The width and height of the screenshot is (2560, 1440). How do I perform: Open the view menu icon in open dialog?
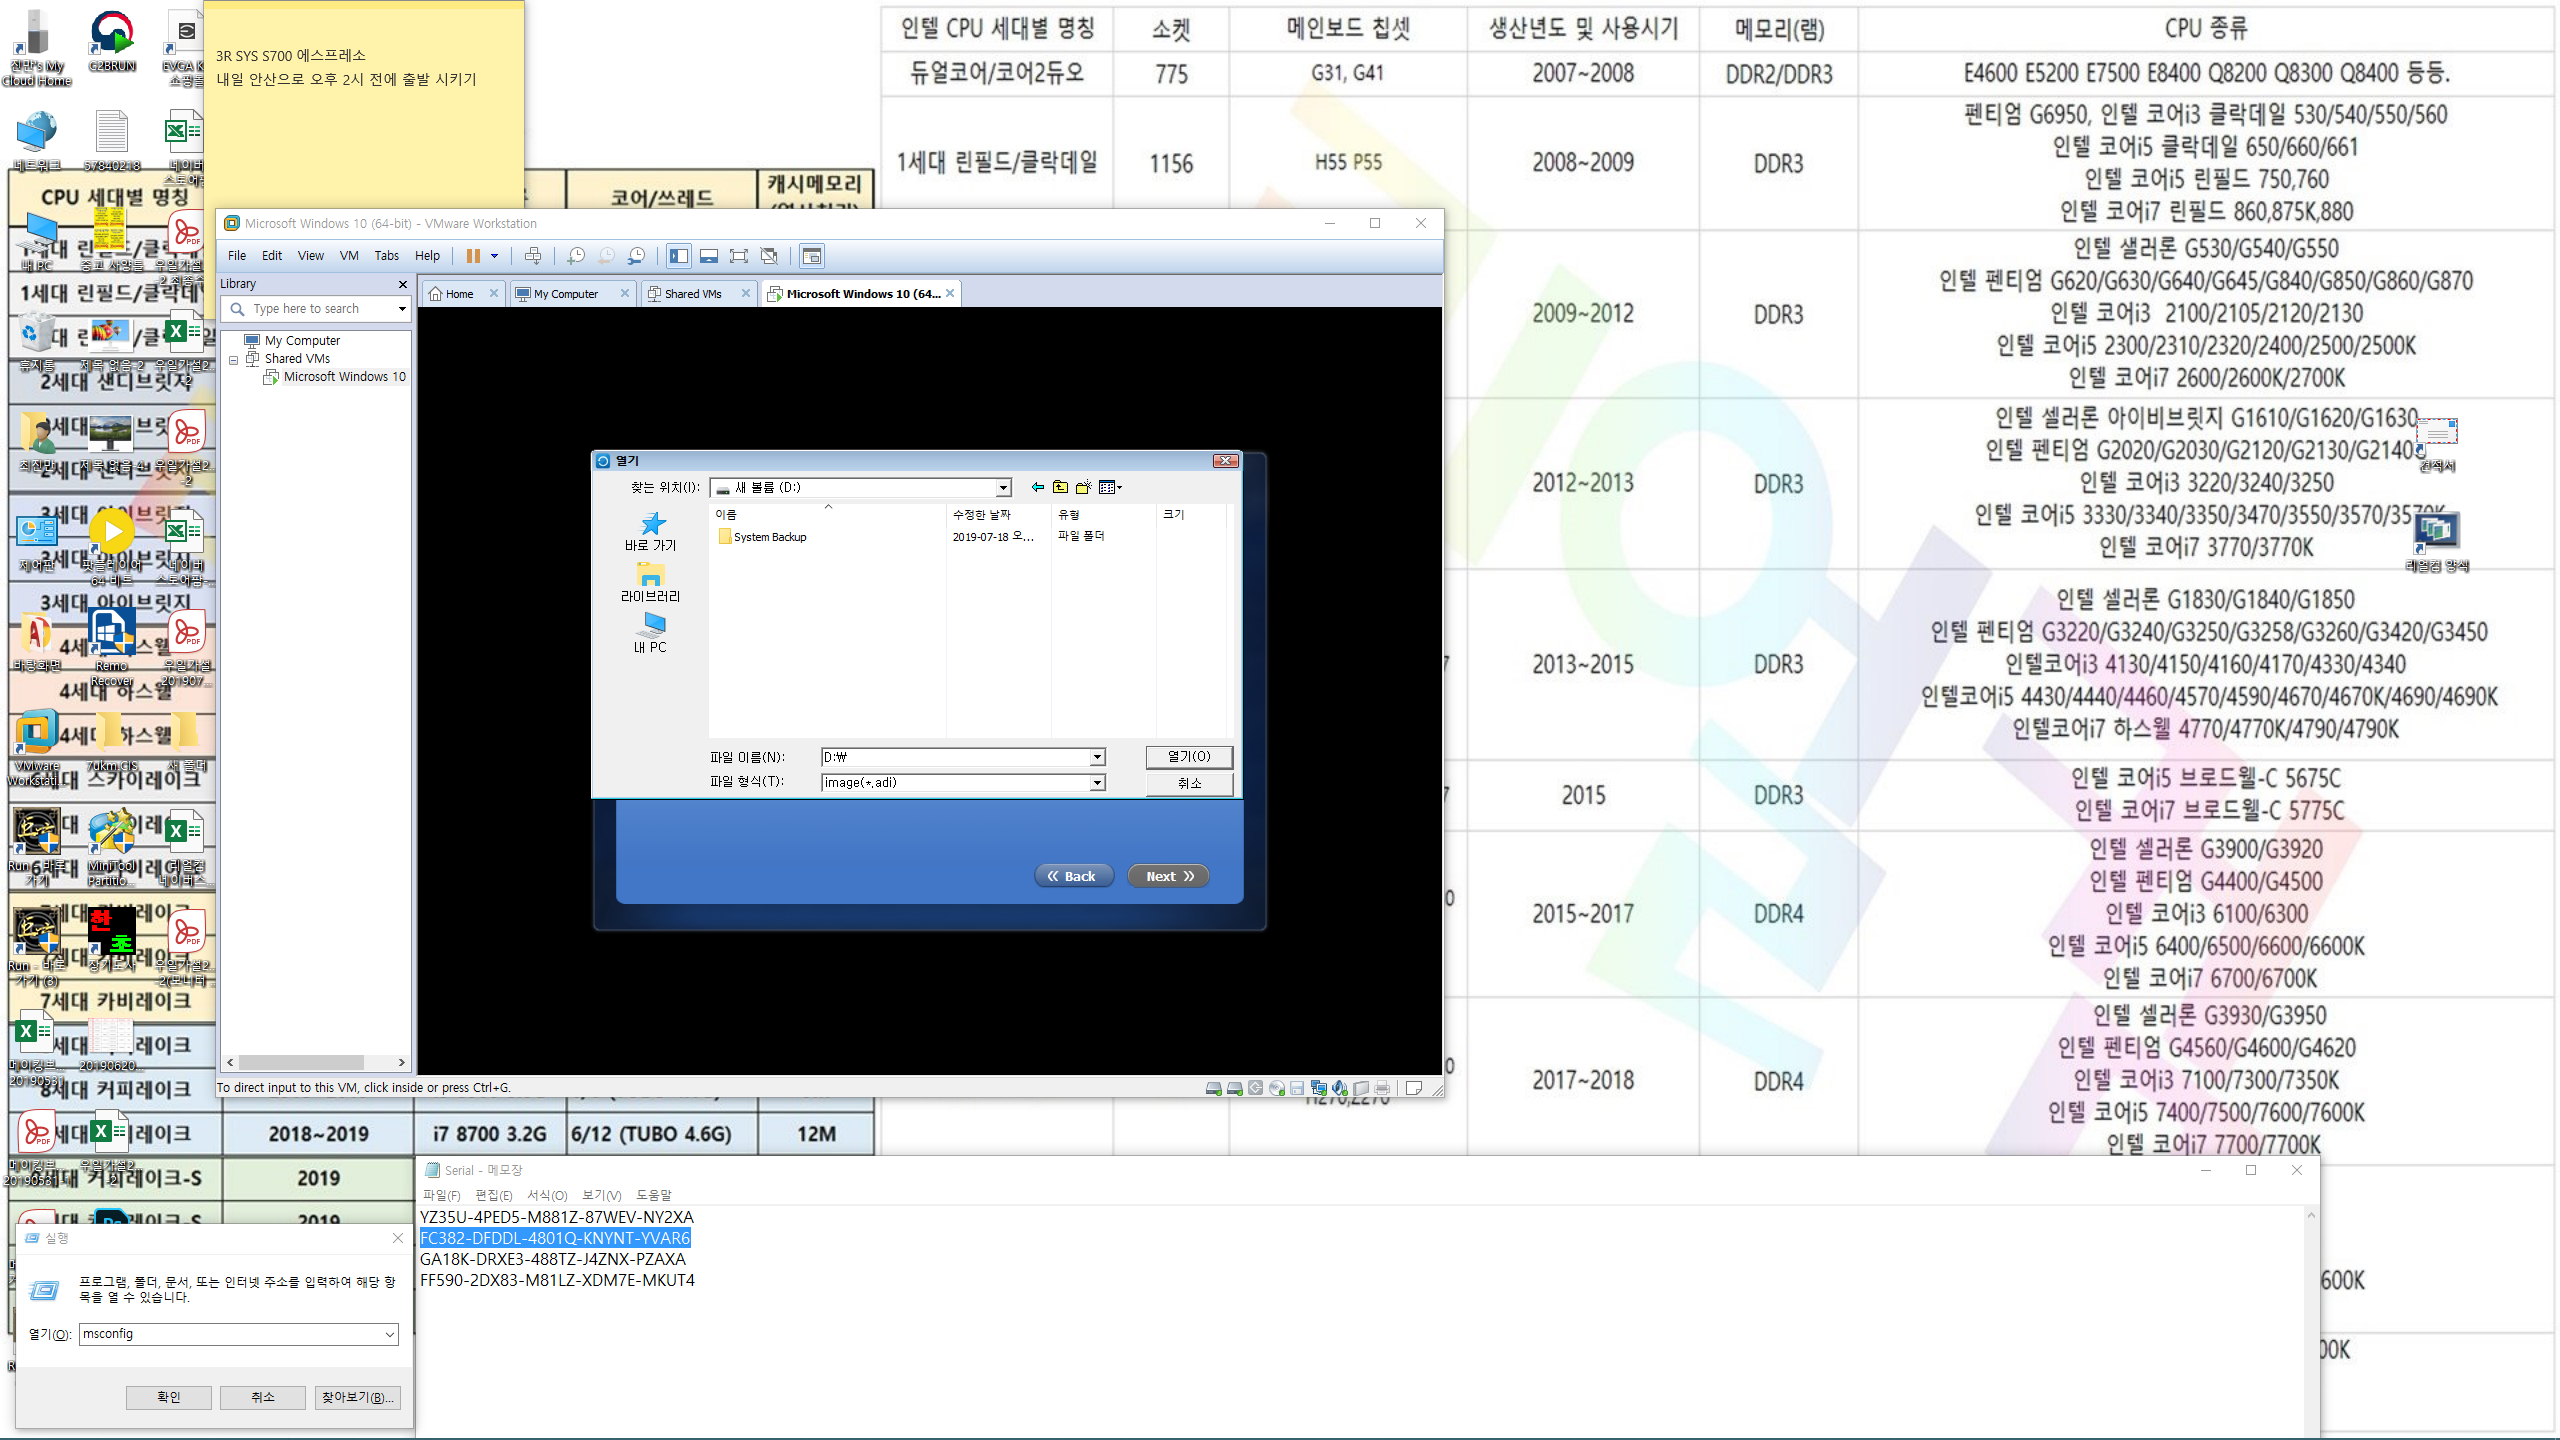pos(1110,487)
